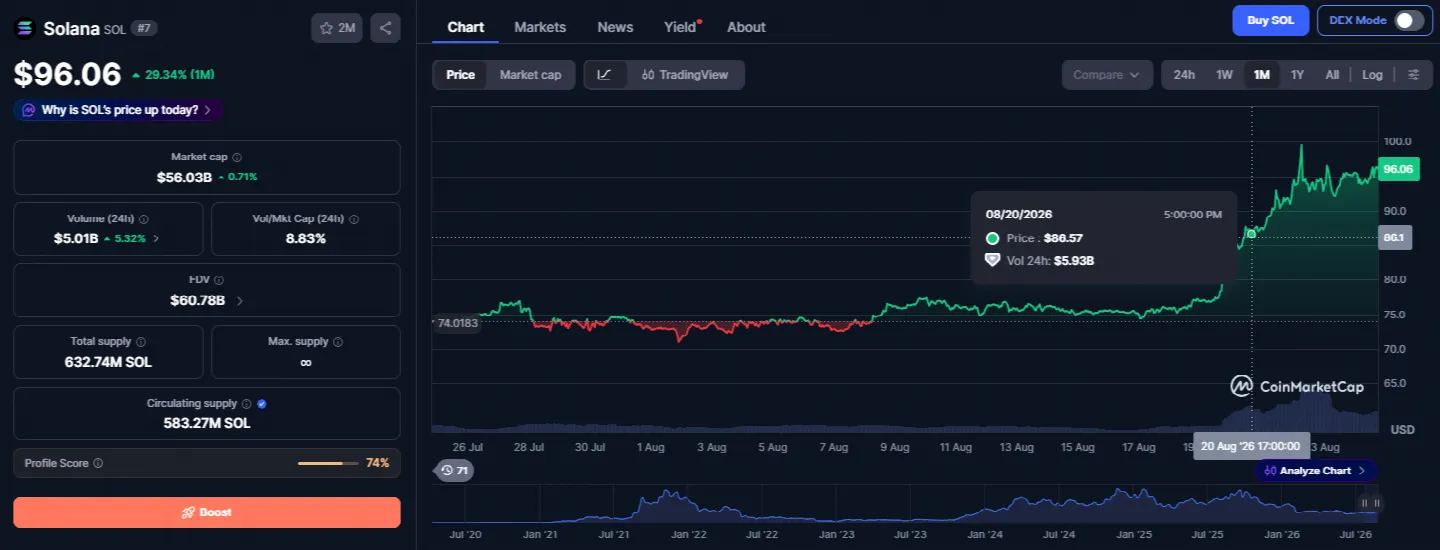This screenshot has width=1440, height=550.
Task: Click the green 96.06 price axis label
Action: pos(1397,169)
